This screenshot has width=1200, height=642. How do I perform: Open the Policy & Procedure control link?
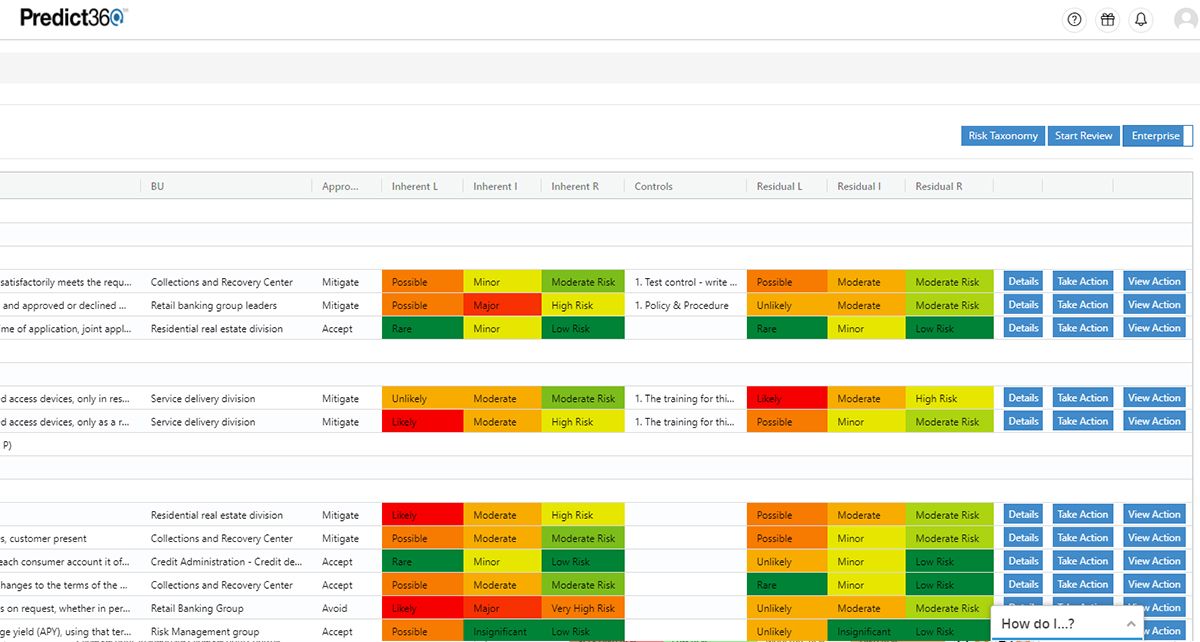[x=686, y=305]
